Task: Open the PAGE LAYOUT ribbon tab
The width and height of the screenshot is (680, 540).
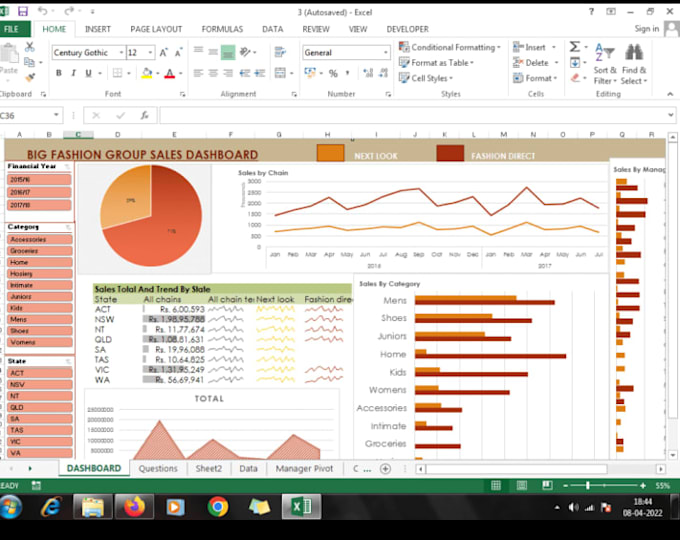Action: coord(156,29)
